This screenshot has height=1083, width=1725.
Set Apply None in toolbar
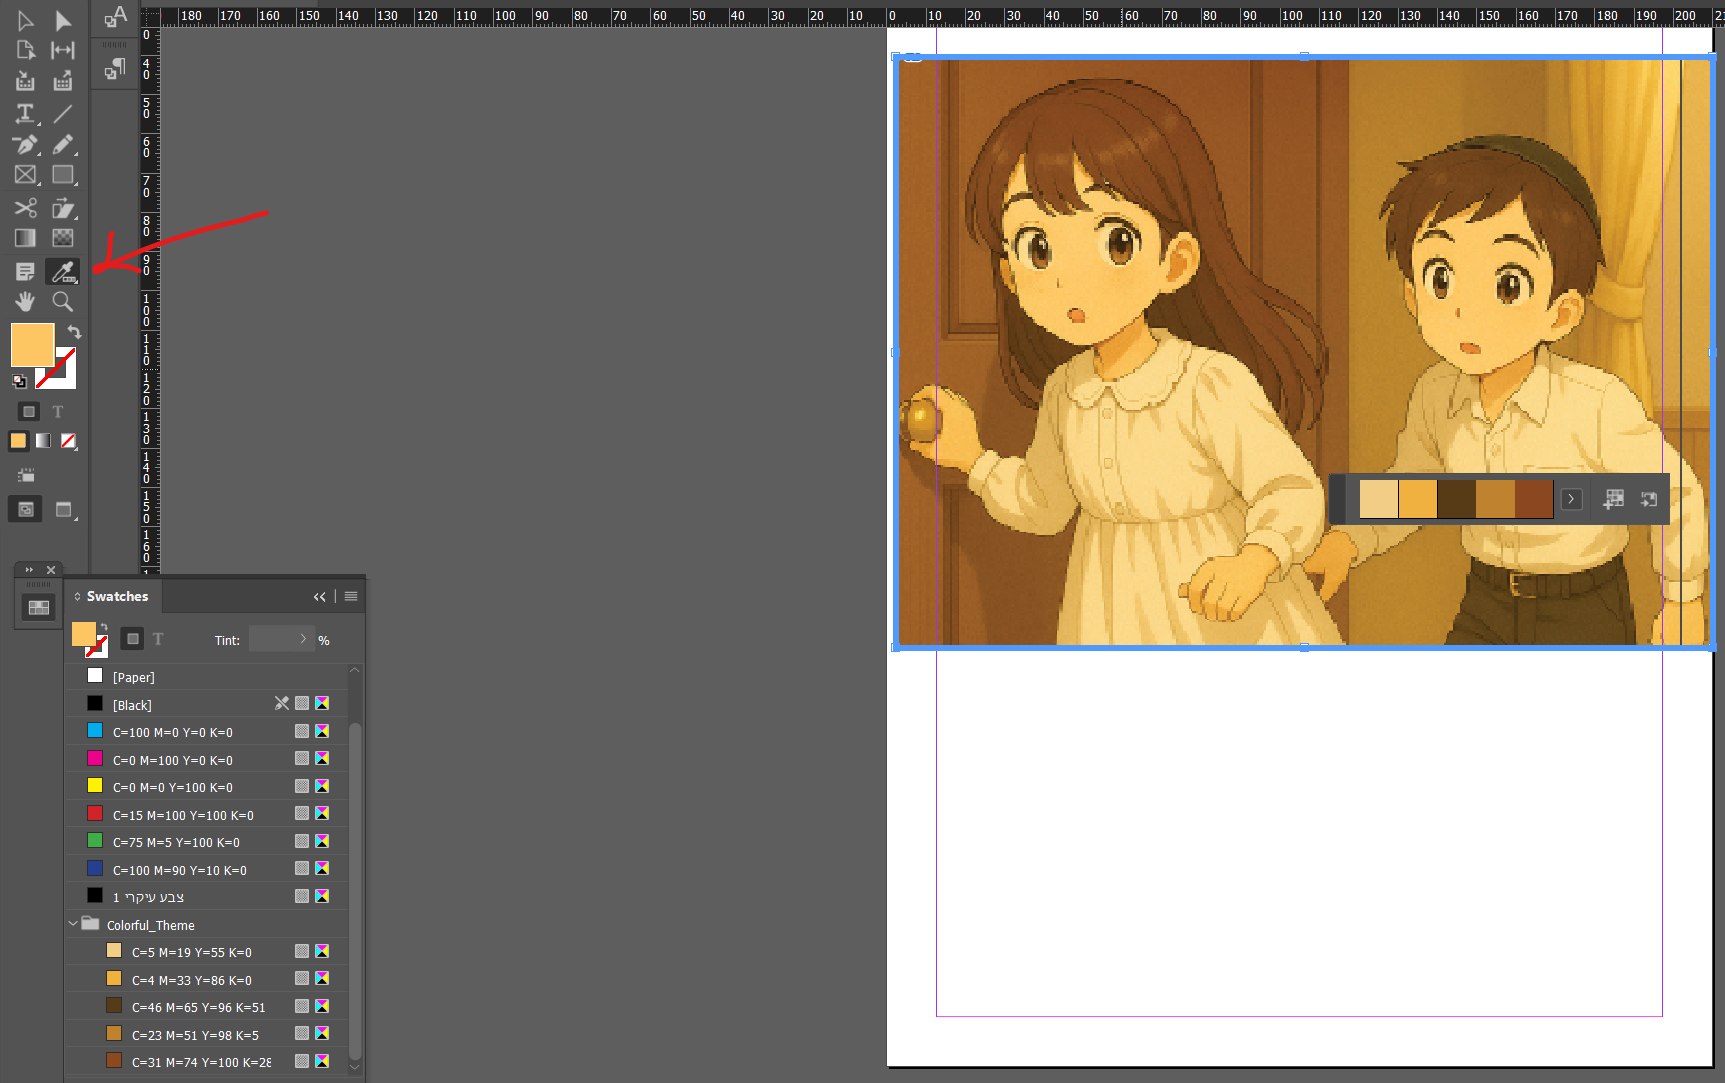[68, 441]
